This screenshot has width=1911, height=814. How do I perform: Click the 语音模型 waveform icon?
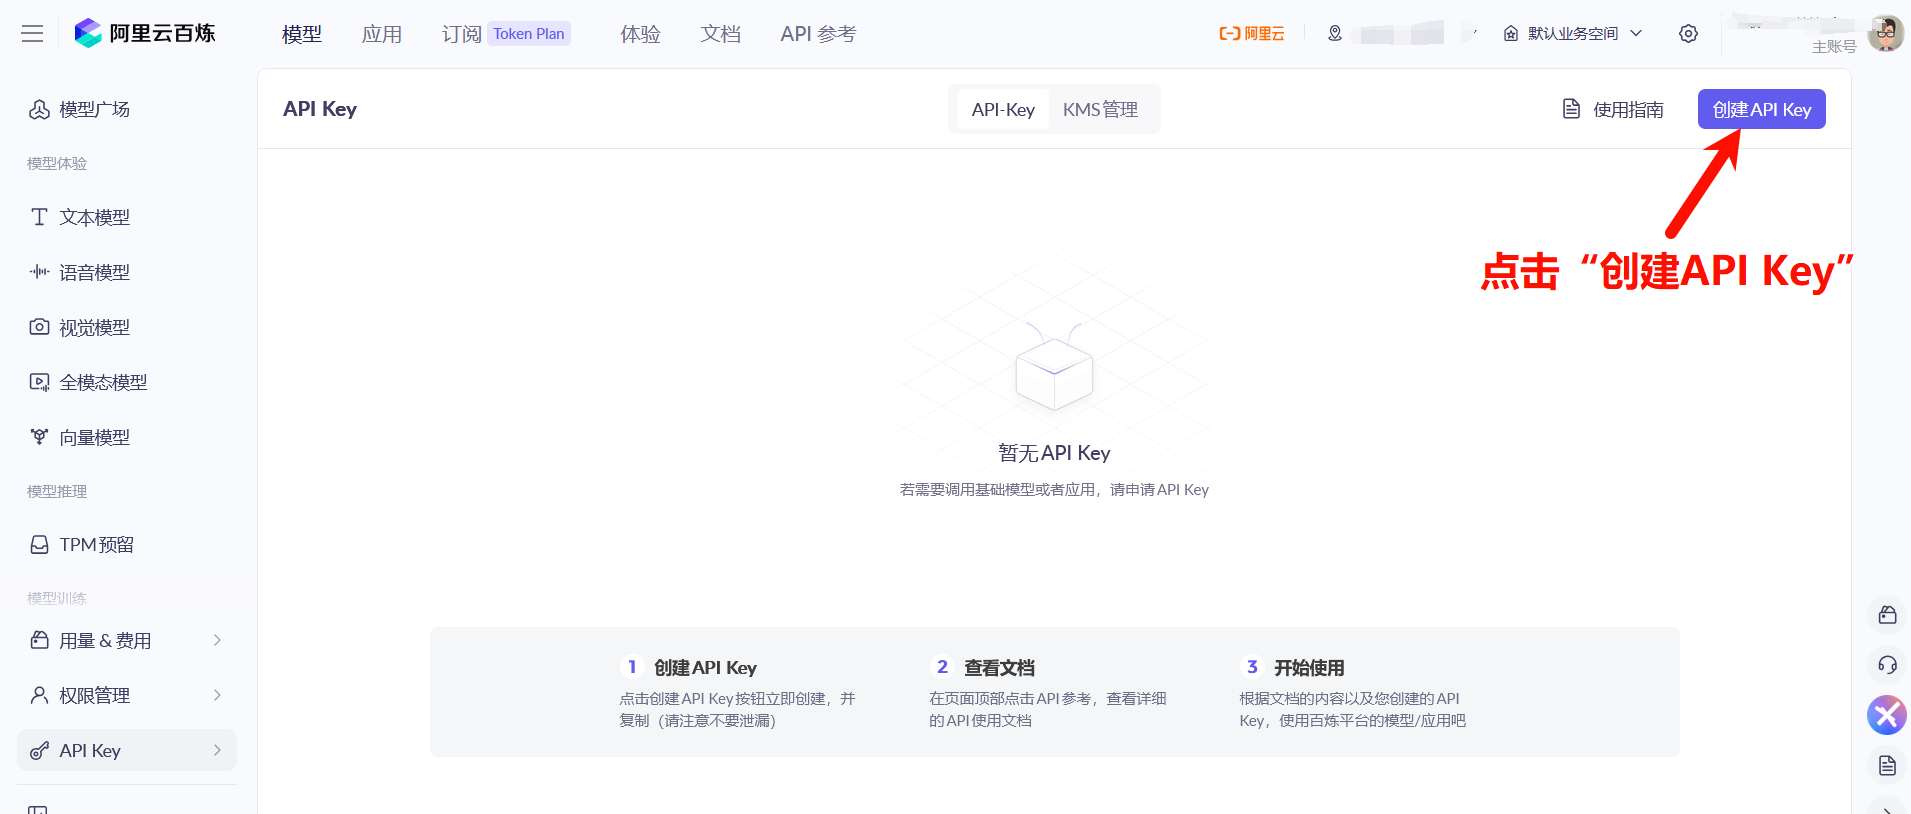pyautogui.click(x=39, y=272)
